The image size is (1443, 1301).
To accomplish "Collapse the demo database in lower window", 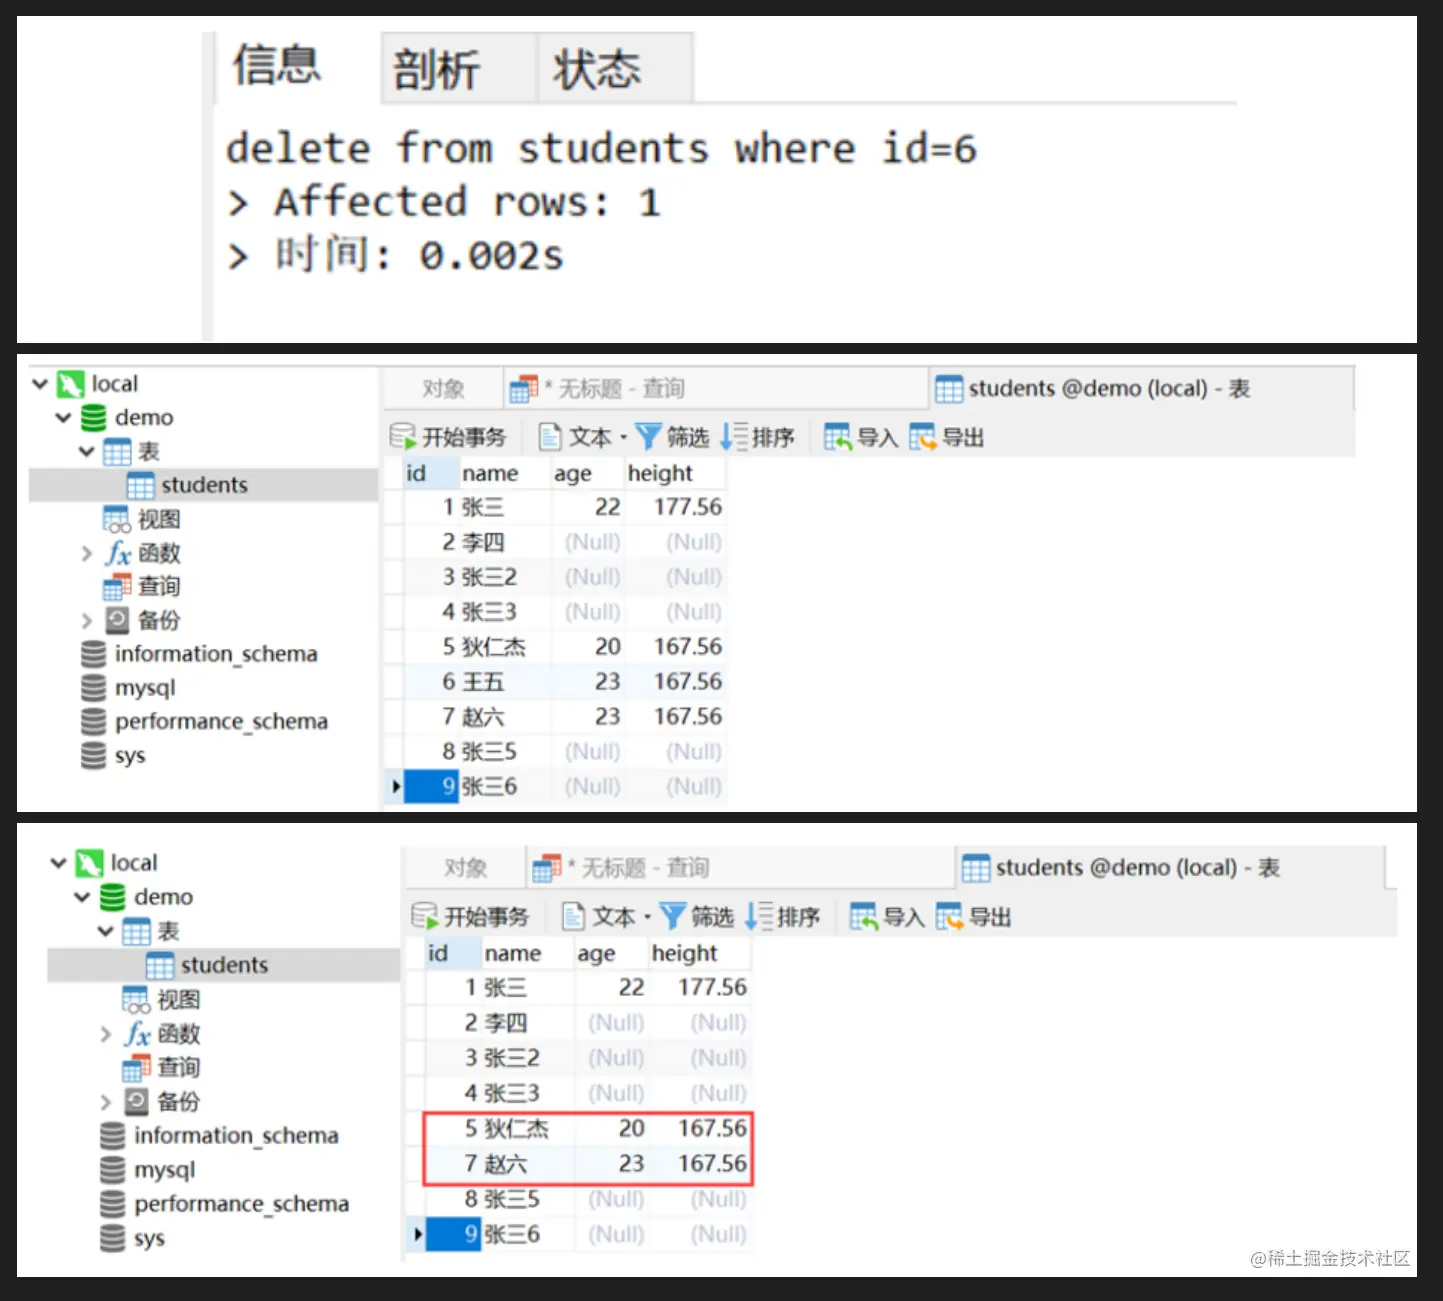I will click(x=82, y=897).
